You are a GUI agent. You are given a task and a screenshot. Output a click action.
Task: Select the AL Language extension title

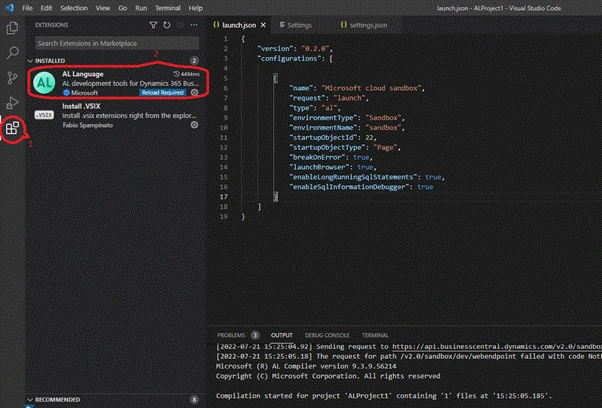83,74
